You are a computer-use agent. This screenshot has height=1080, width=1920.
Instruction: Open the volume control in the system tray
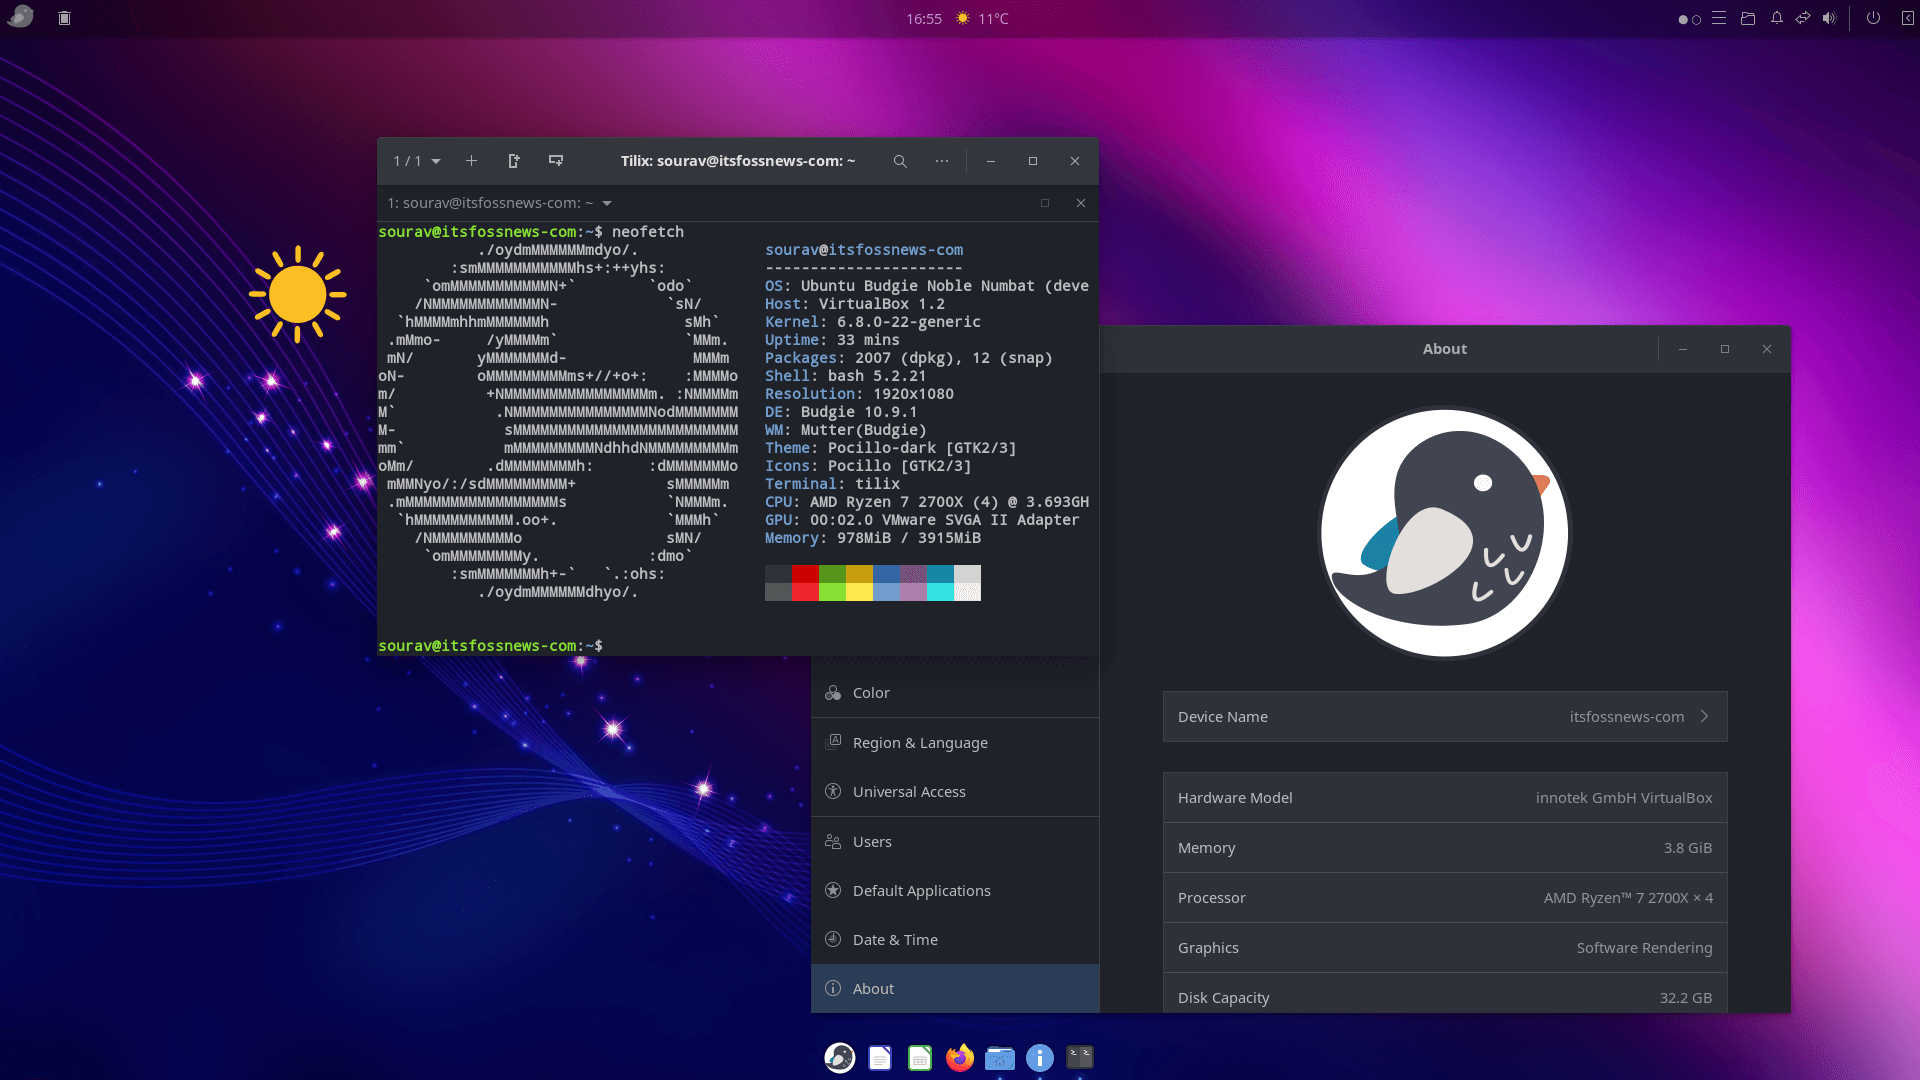1830,18
